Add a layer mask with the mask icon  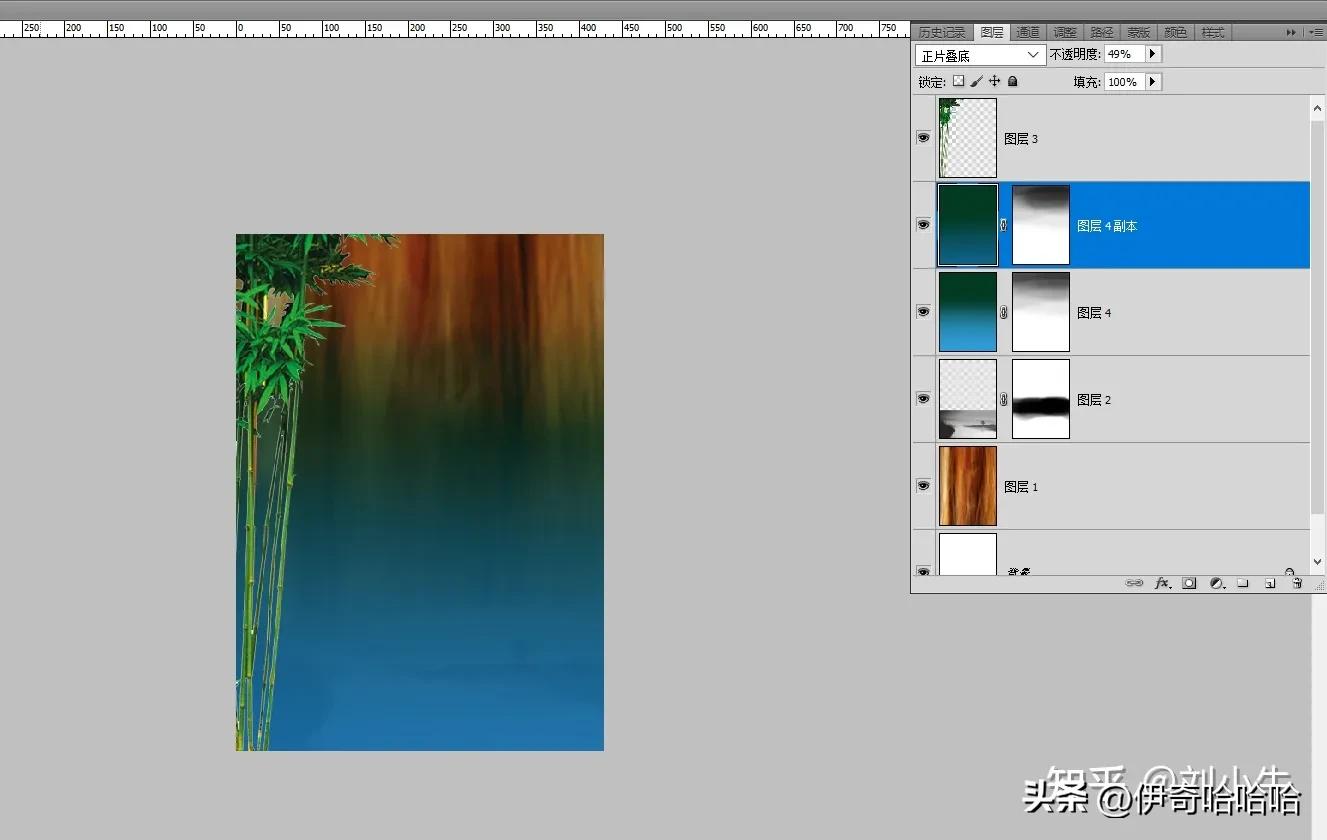pyautogui.click(x=1189, y=583)
